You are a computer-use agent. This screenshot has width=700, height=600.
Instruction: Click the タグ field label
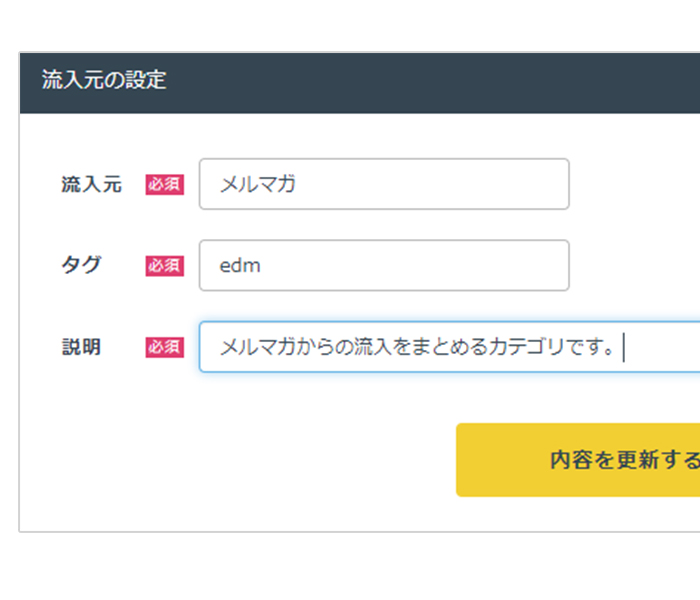[81, 265]
